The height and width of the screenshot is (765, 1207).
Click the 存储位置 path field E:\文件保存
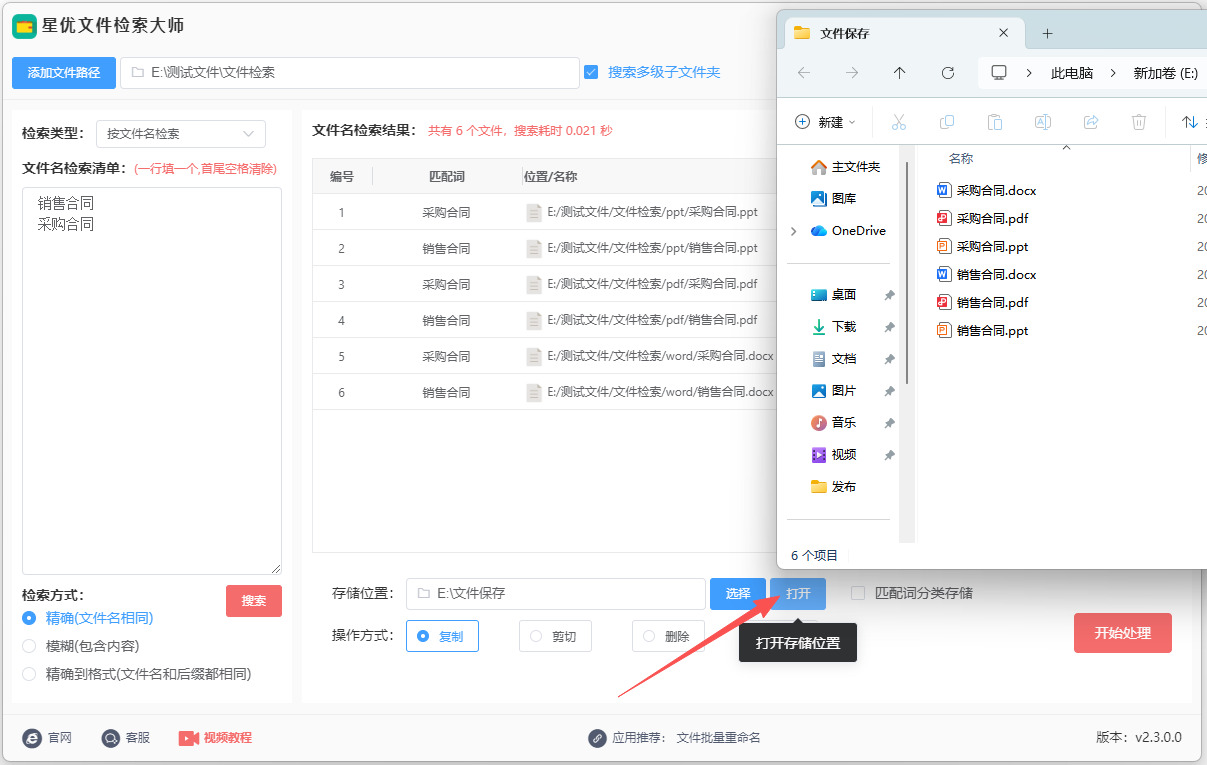point(556,593)
